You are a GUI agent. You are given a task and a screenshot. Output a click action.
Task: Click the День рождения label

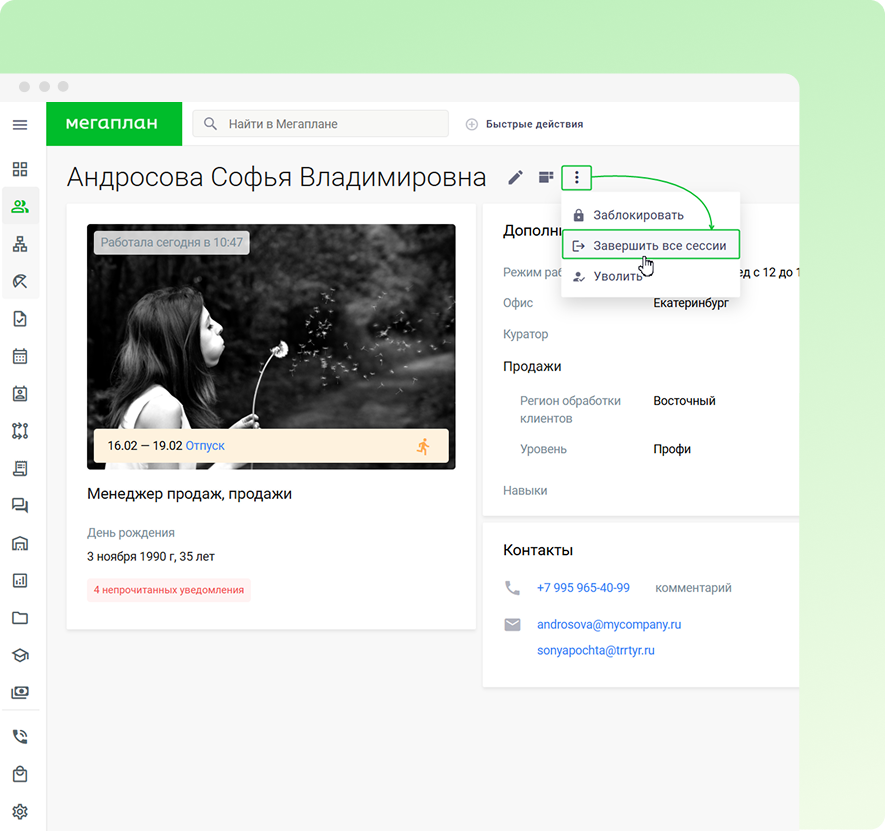pos(130,532)
